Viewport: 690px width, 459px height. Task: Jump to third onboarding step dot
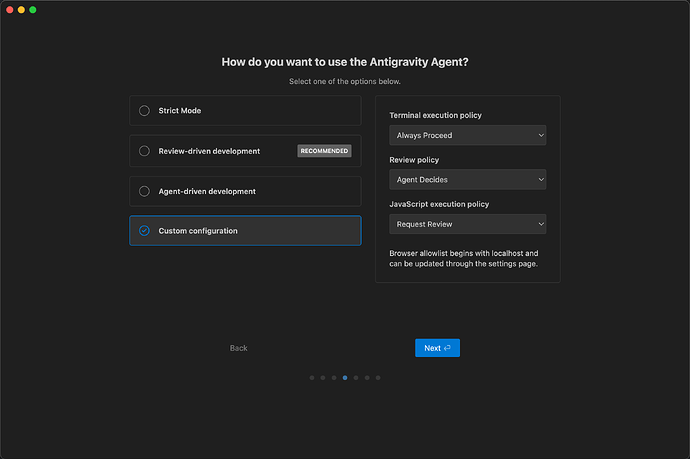[x=334, y=378]
